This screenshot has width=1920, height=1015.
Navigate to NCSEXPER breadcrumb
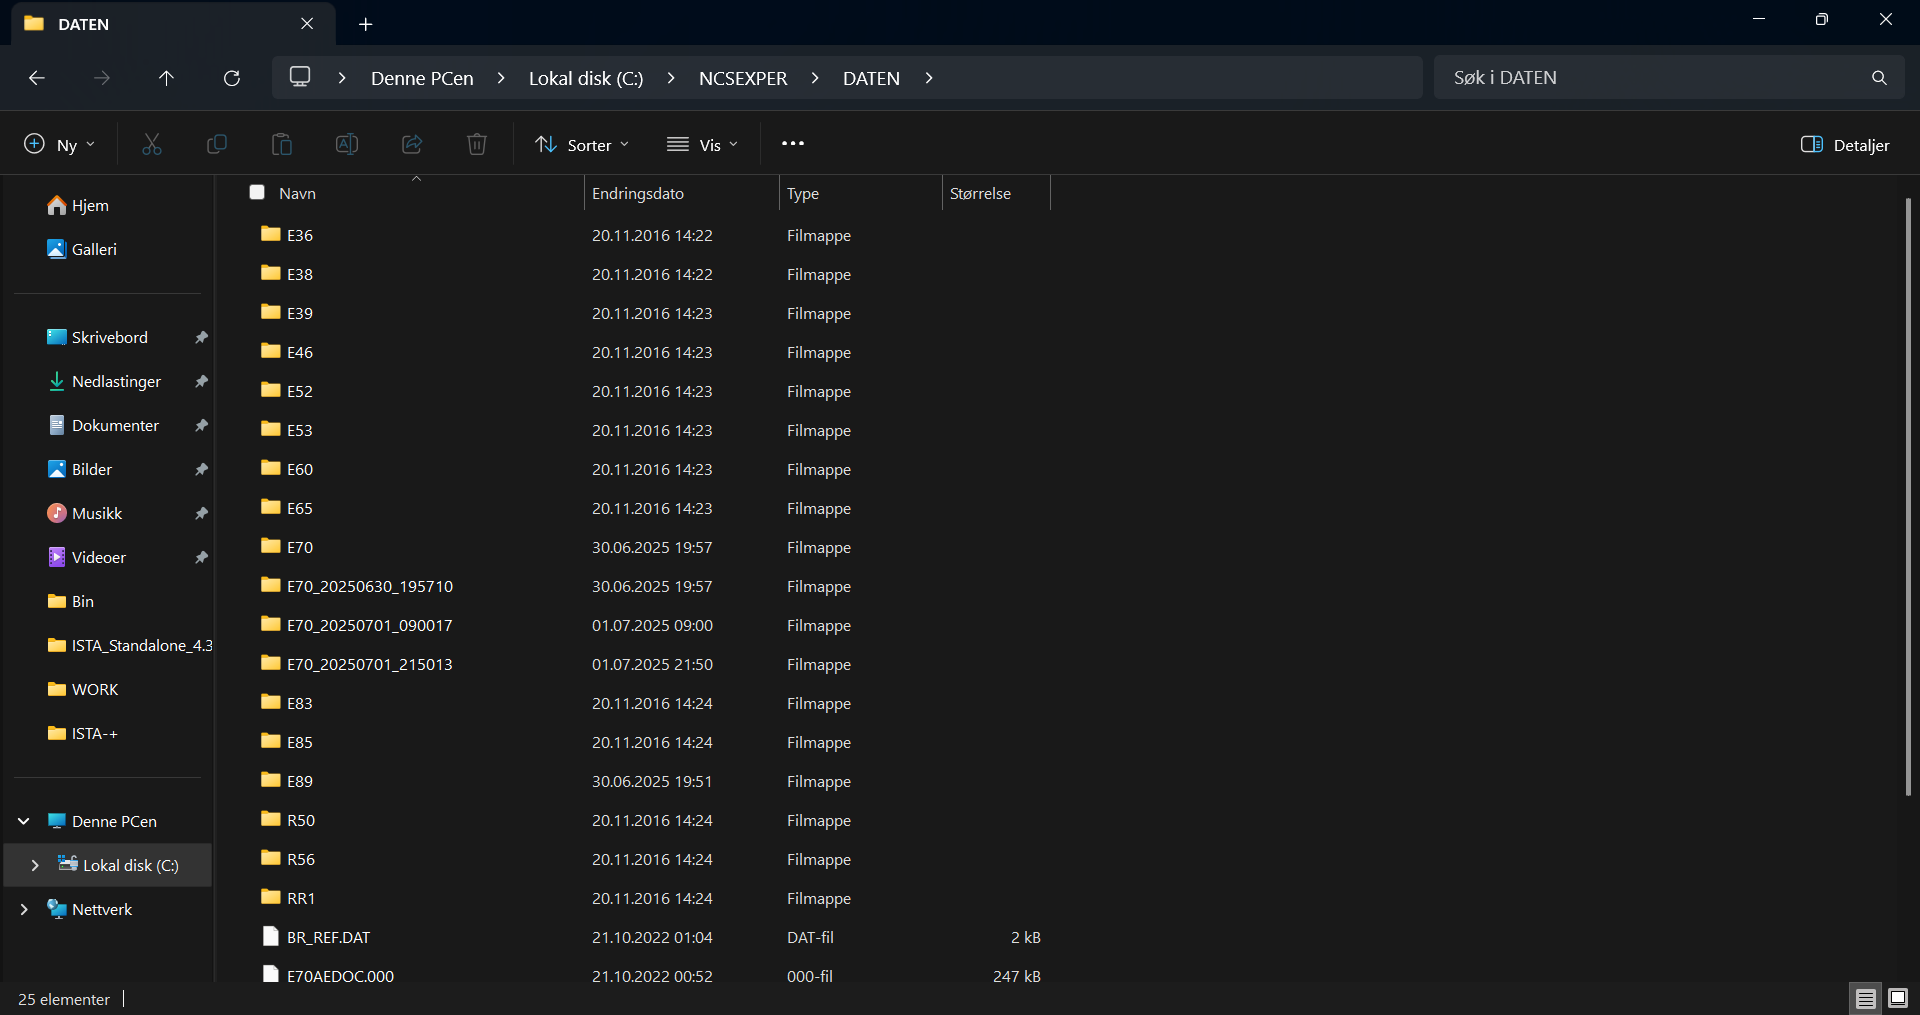(743, 78)
